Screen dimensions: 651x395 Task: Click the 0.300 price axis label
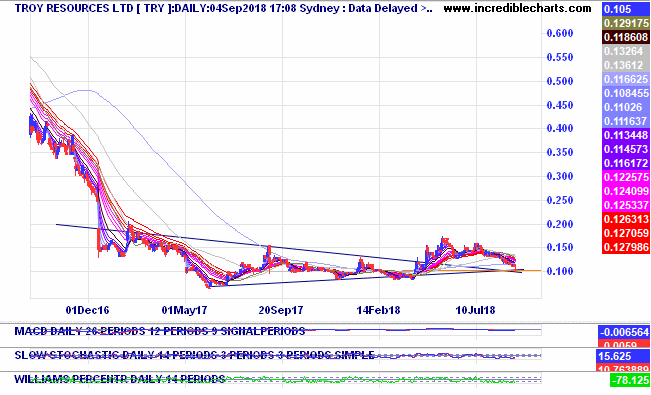[x=560, y=176]
